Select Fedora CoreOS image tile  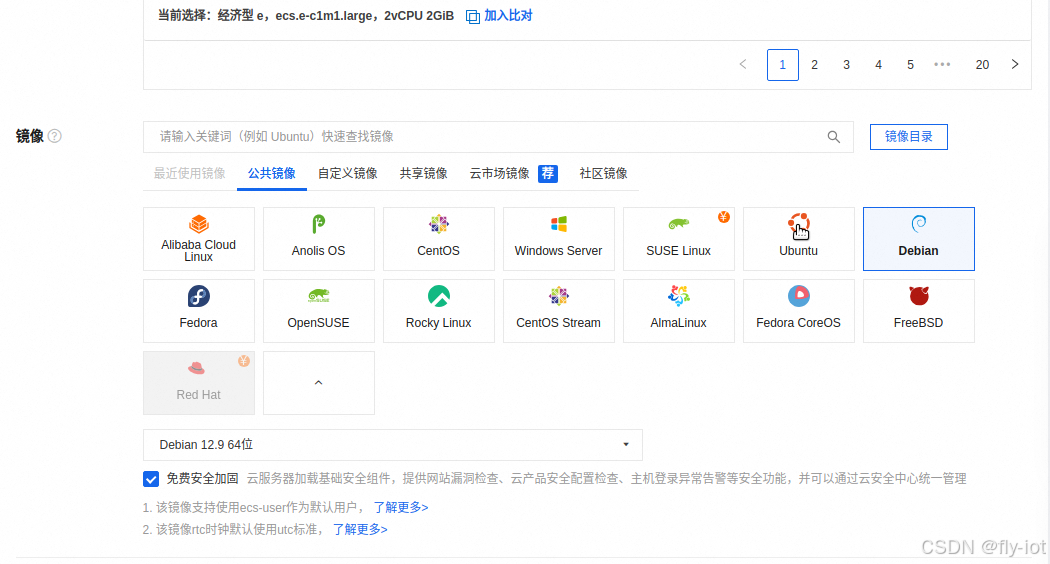tap(798, 311)
